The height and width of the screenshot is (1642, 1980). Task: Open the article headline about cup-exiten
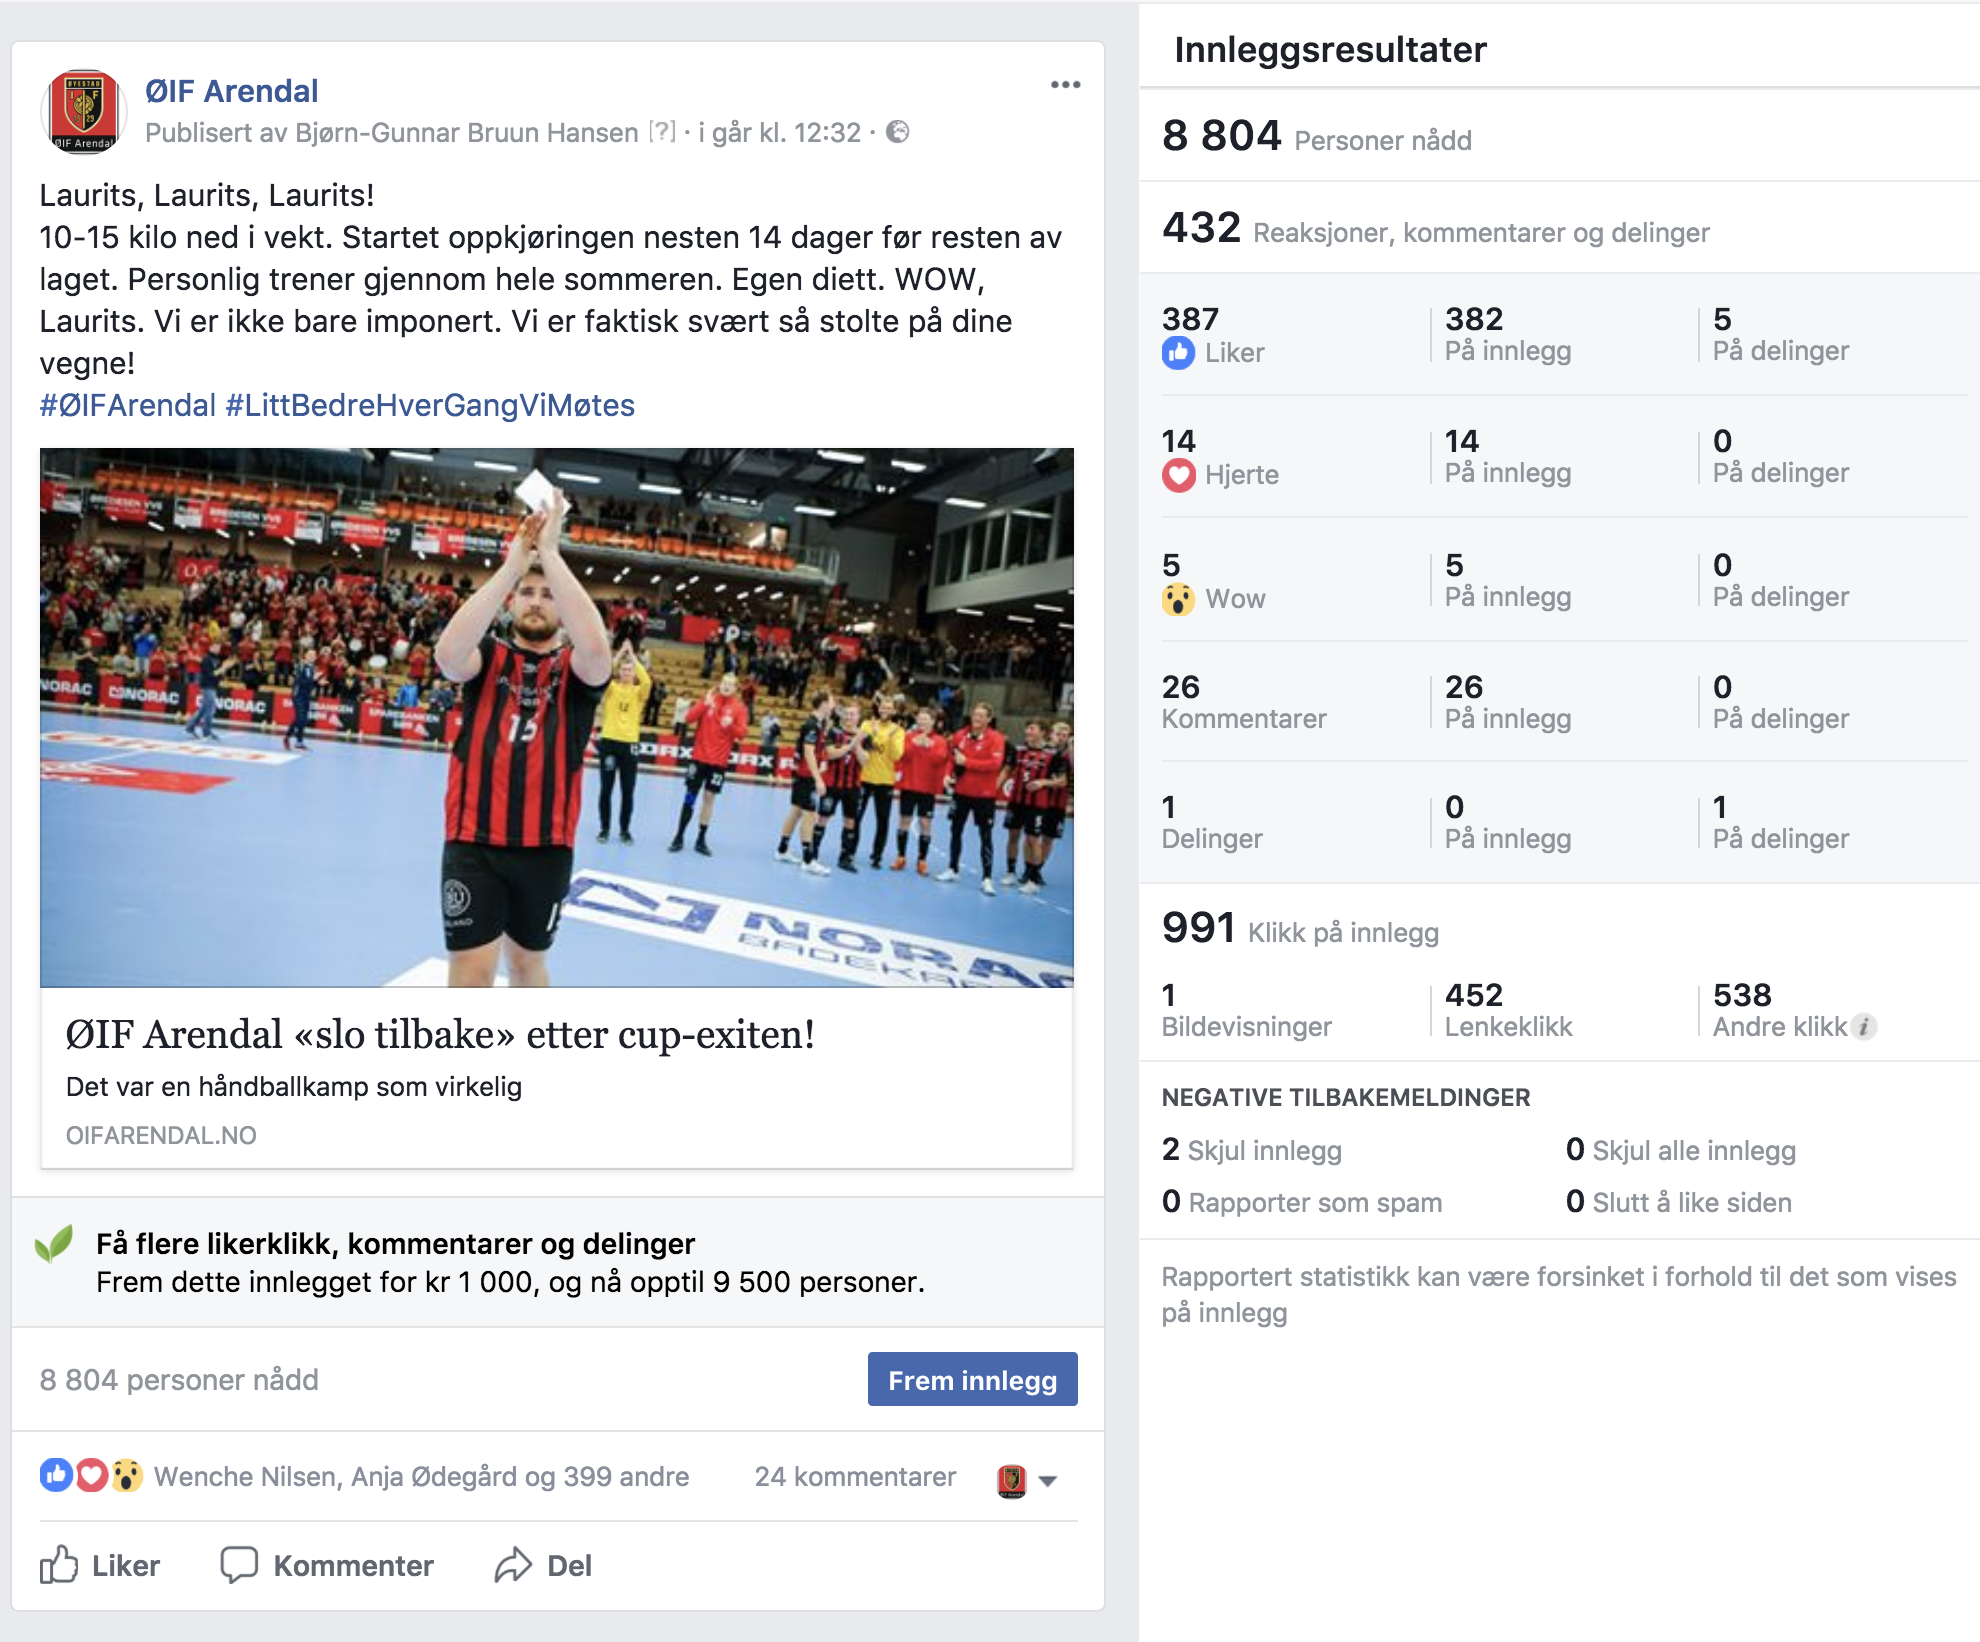coord(440,1035)
